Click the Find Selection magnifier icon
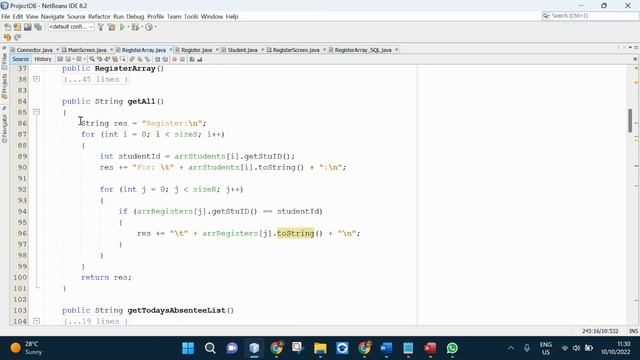 coord(93,59)
